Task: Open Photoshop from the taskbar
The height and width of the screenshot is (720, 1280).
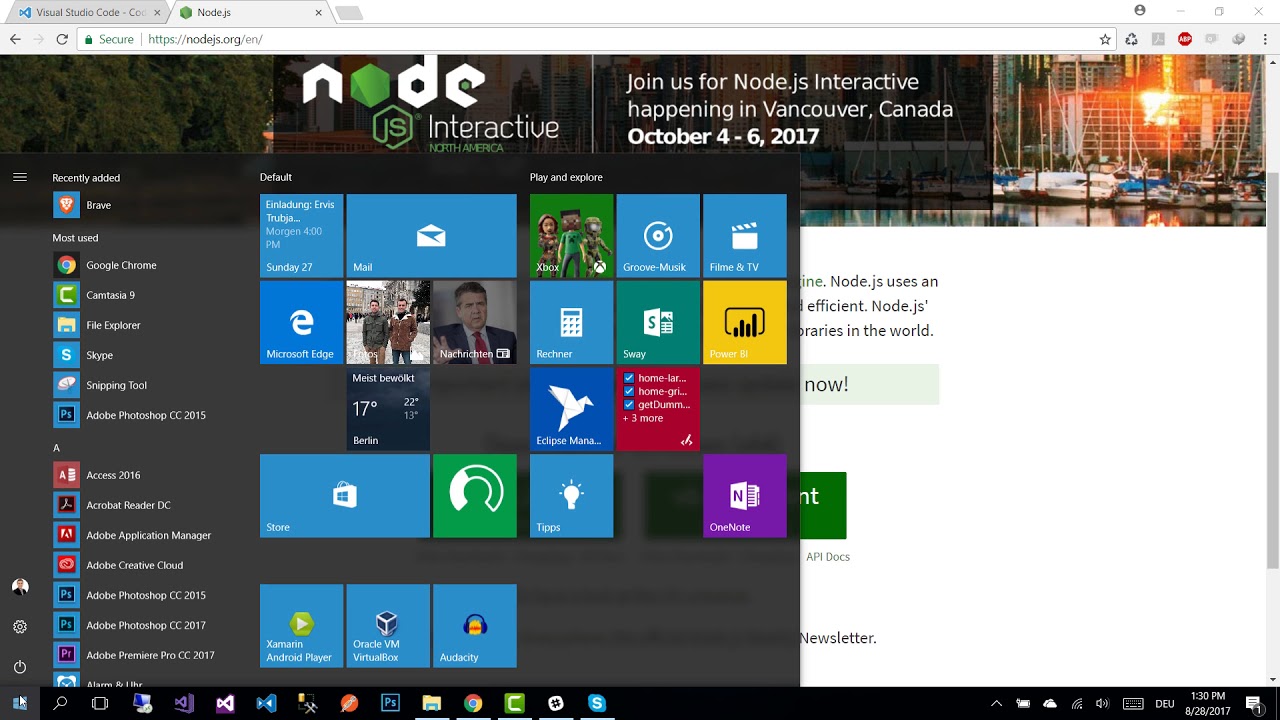Action: click(x=390, y=703)
